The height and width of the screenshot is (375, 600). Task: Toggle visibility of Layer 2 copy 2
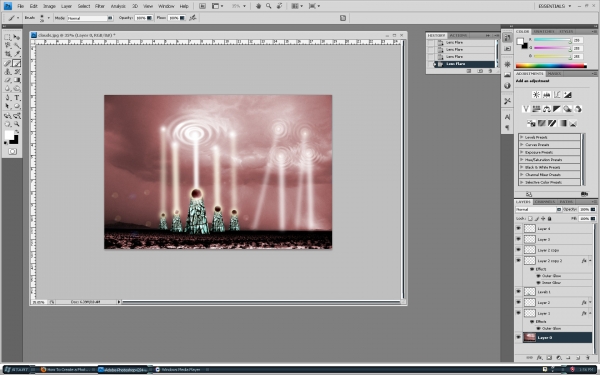tap(518, 261)
